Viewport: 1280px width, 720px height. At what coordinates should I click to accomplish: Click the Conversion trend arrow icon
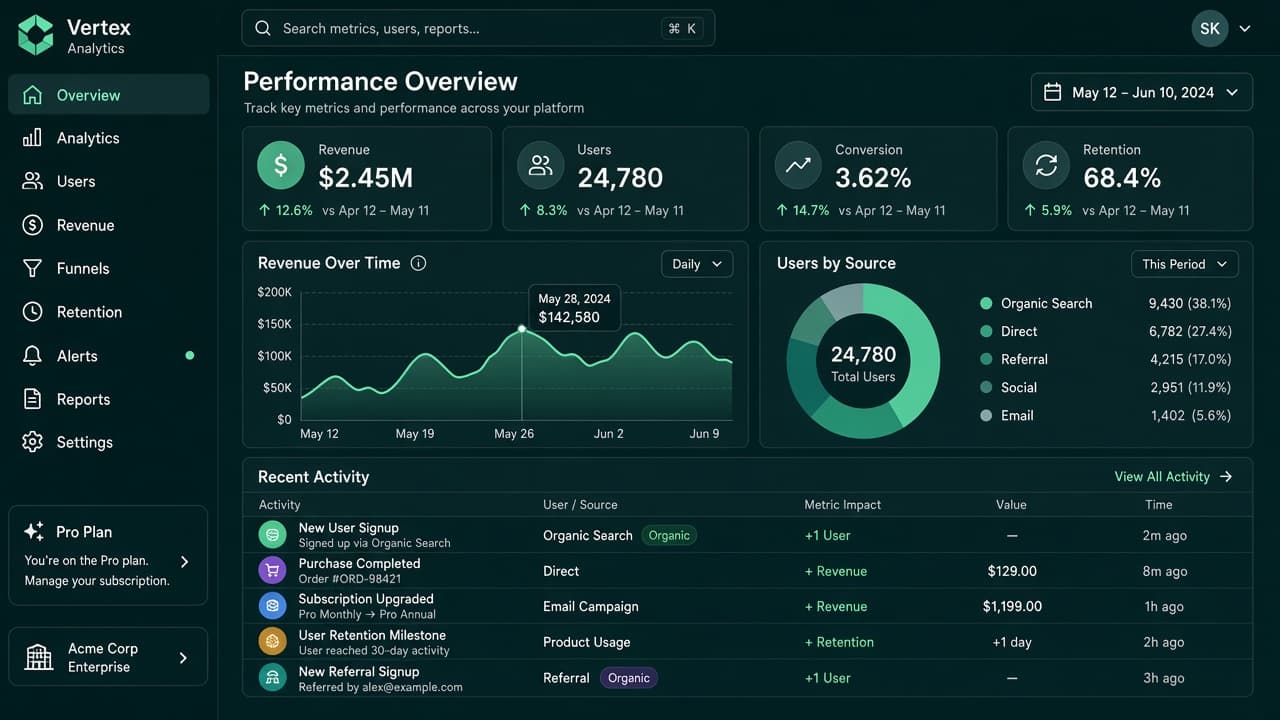(x=798, y=166)
